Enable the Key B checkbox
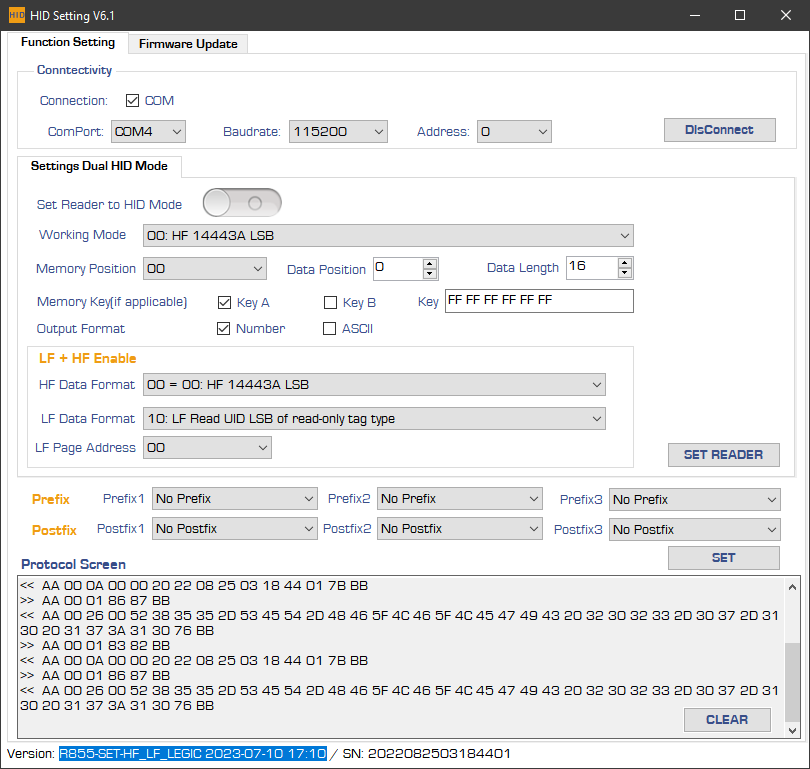The height and width of the screenshot is (769, 810). 331,302
